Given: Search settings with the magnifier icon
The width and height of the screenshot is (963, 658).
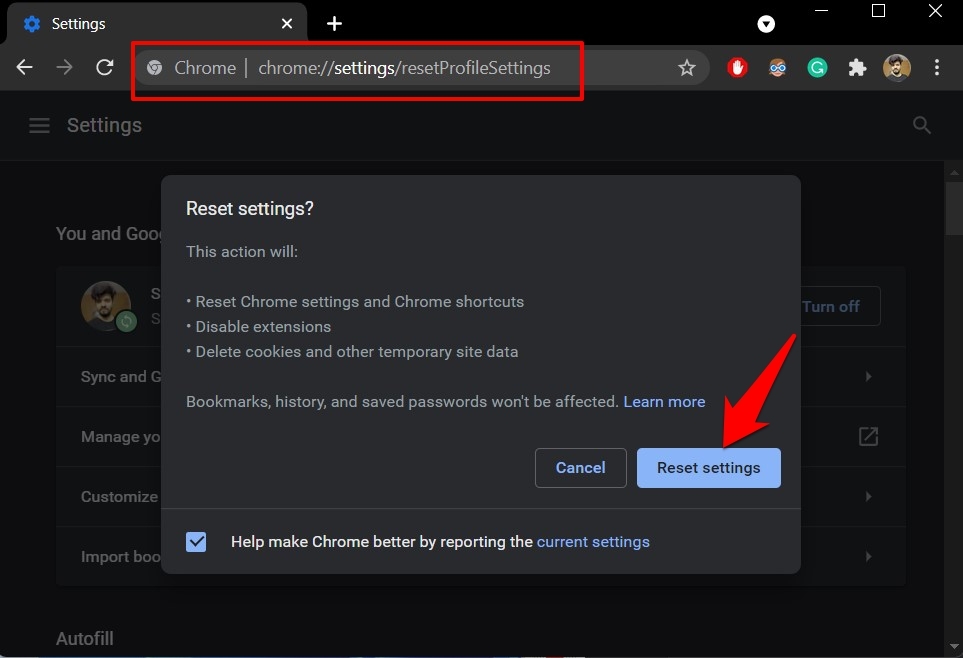Looking at the screenshot, I should [922, 126].
